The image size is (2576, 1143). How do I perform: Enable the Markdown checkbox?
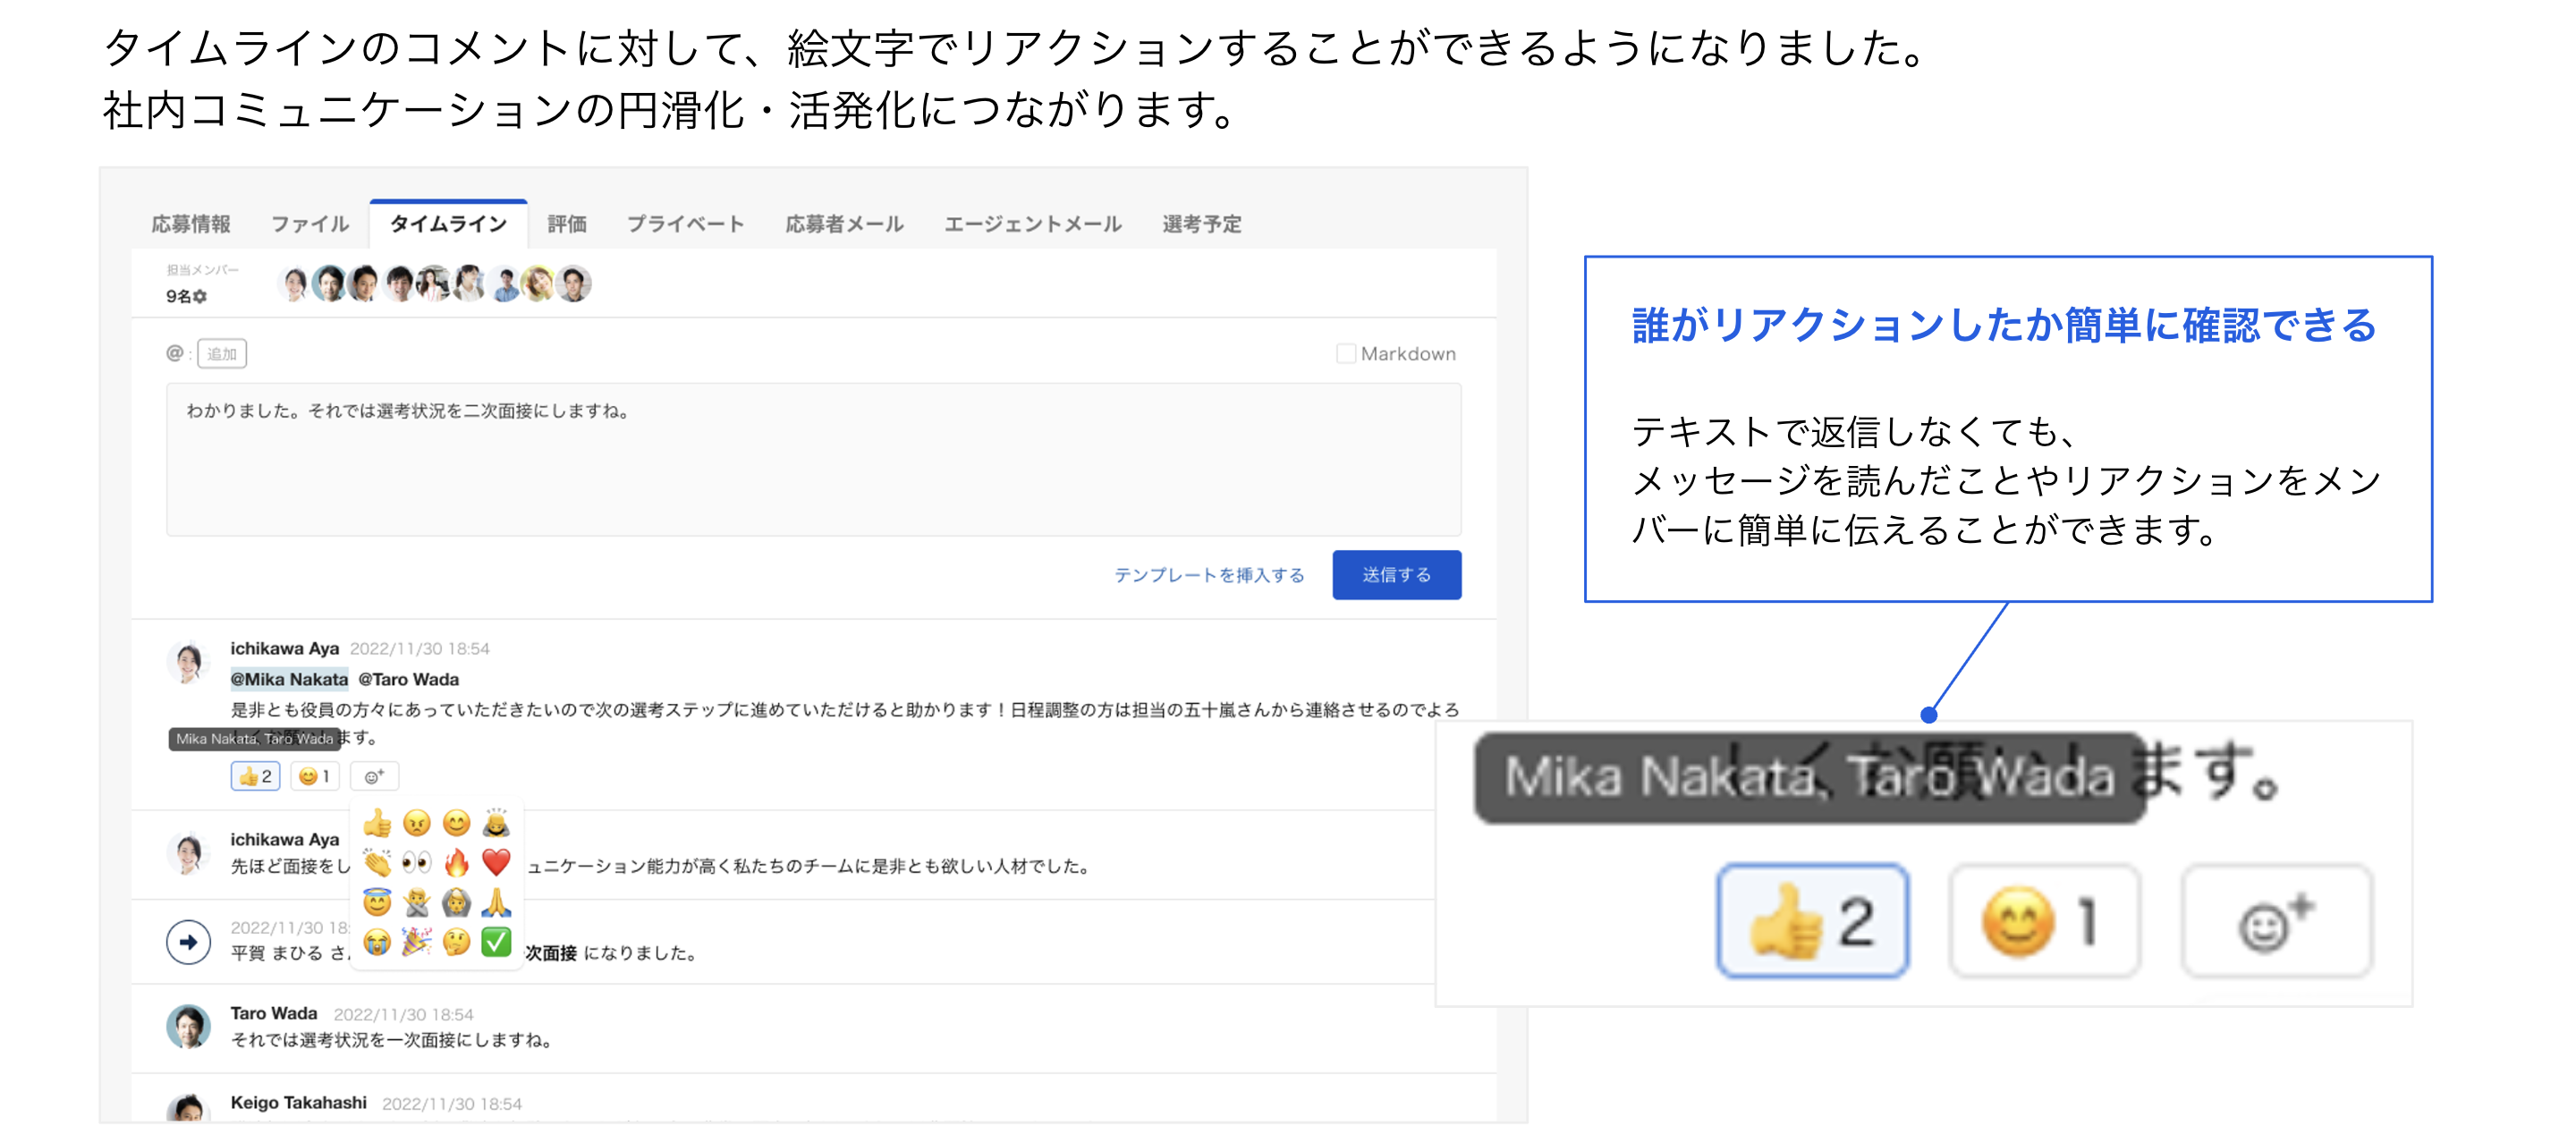[x=1345, y=354]
